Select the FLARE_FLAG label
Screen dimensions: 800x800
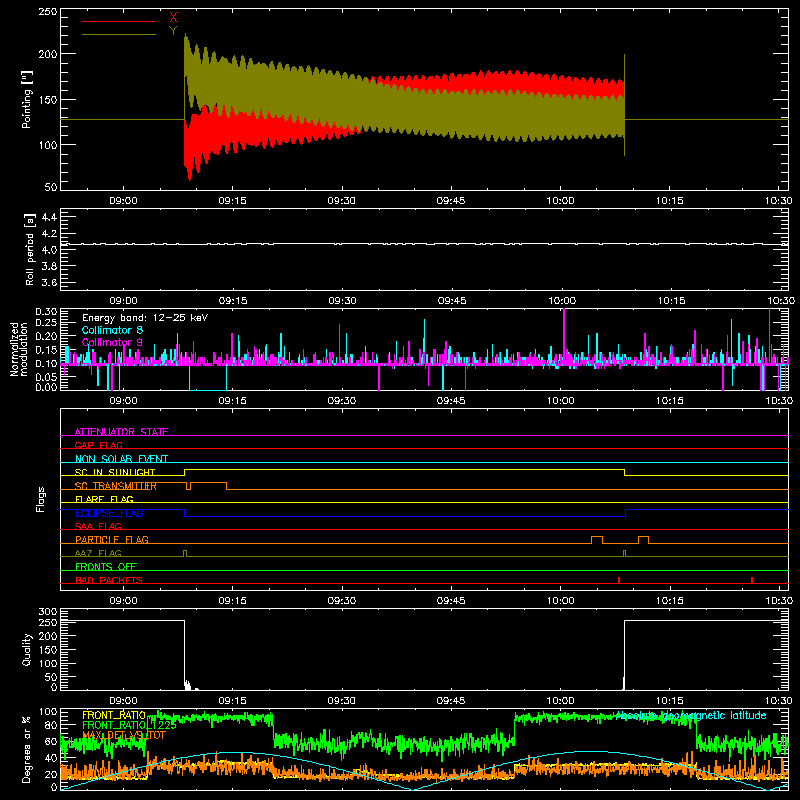104,499
